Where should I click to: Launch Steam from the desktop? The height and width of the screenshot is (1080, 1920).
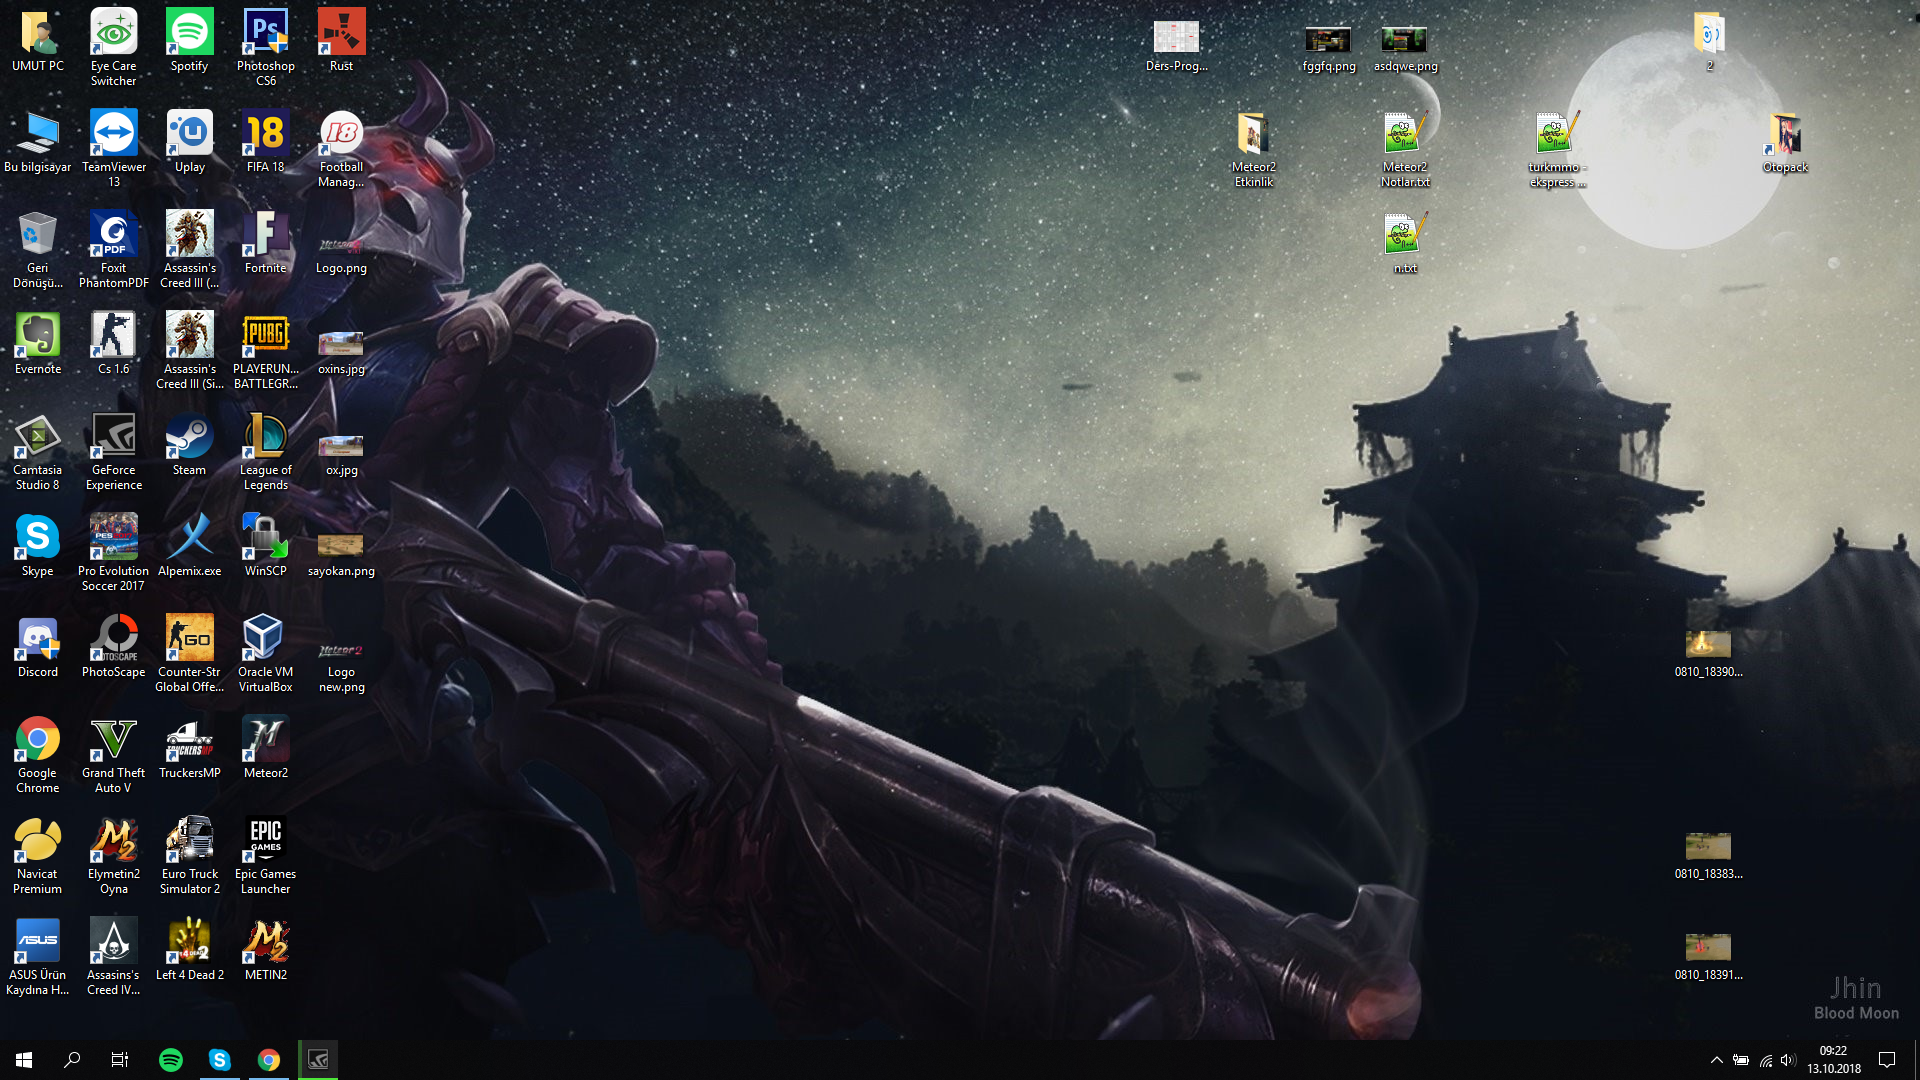[x=189, y=444]
